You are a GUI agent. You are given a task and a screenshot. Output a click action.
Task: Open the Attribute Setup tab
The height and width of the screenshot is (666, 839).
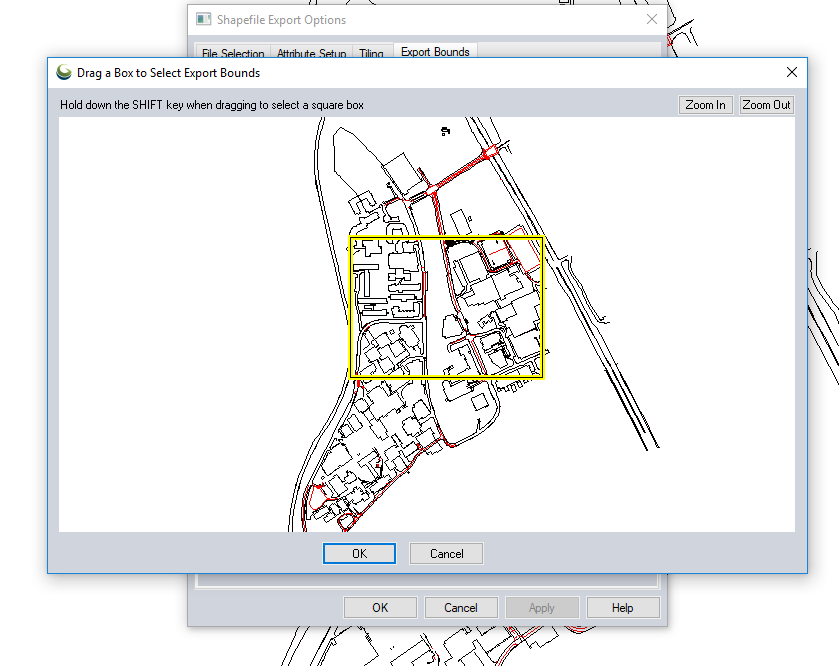312,54
